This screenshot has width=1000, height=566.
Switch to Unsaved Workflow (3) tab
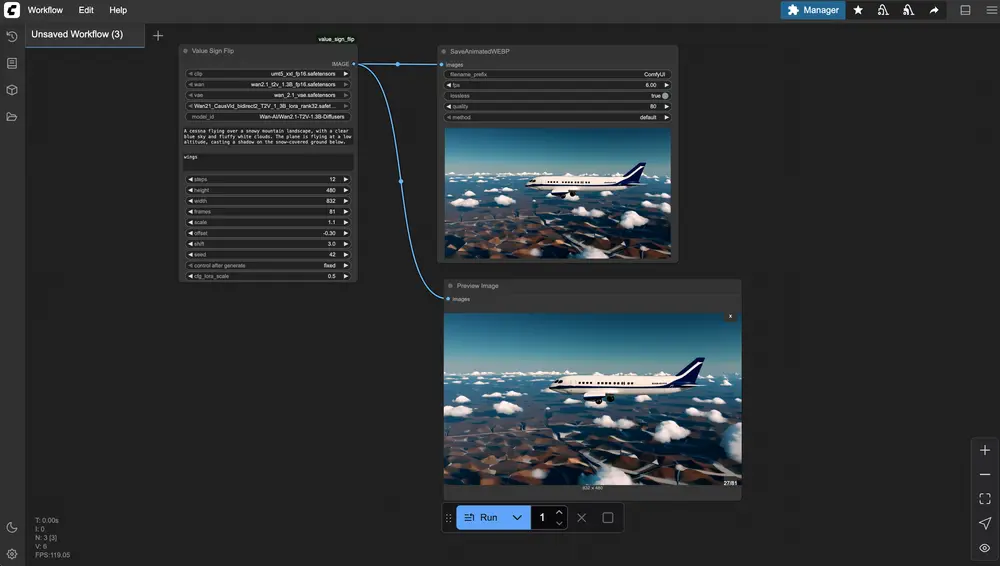tap(77, 35)
